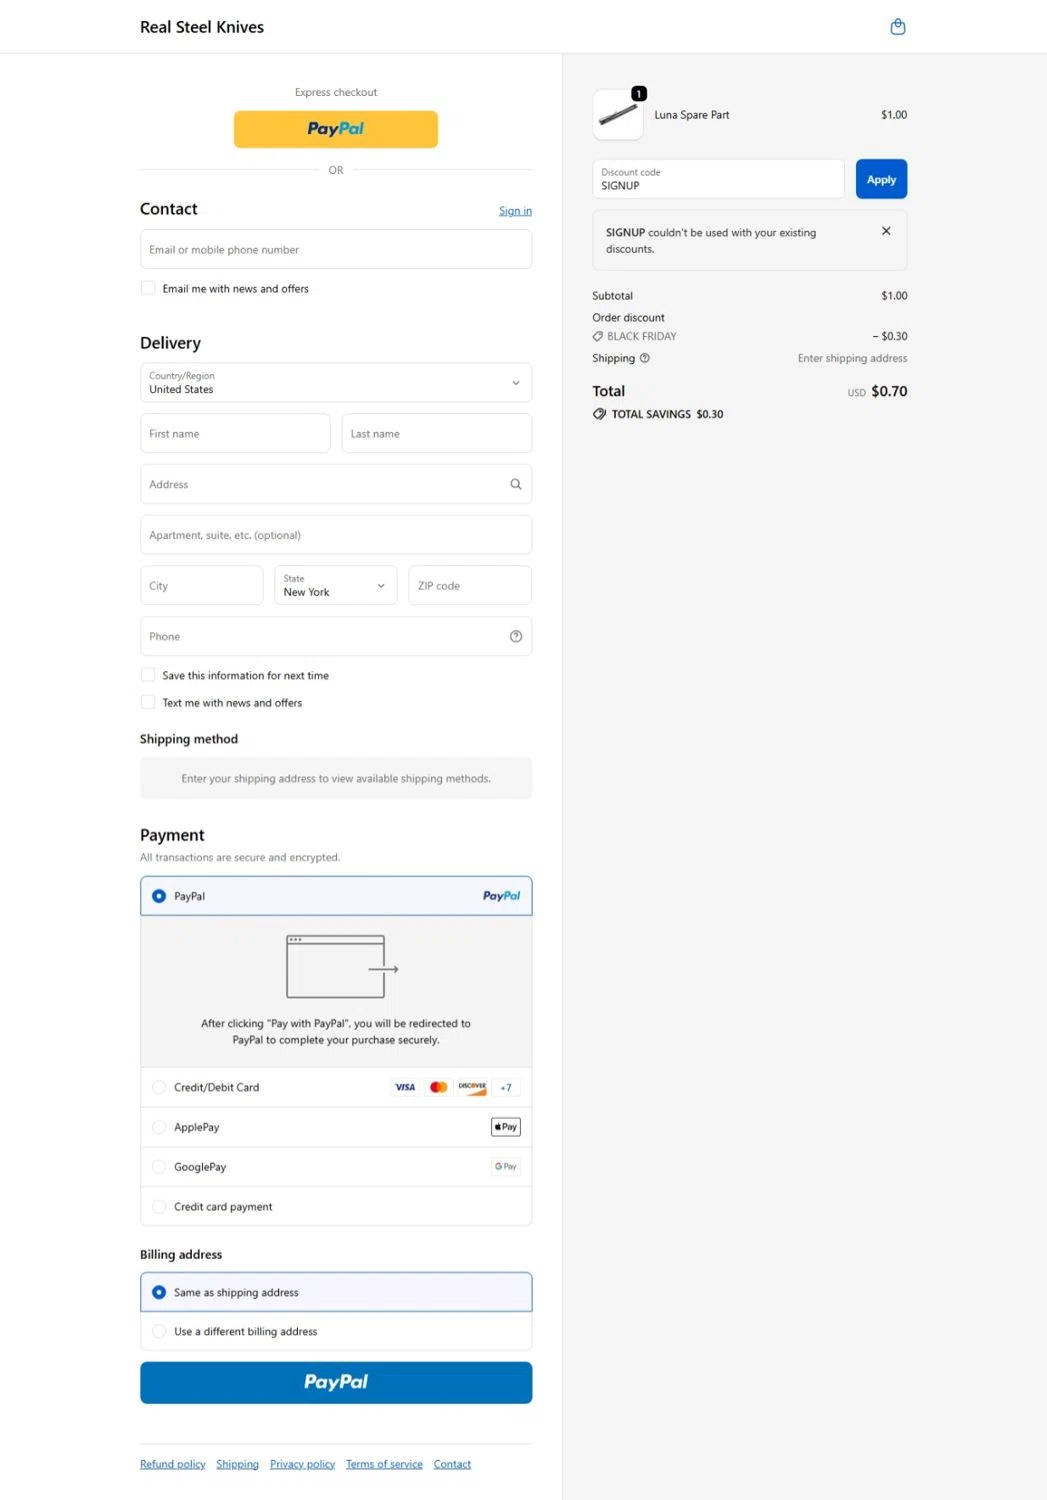Image resolution: width=1047 pixels, height=1500 pixels.
Task: Click the First name field
Action: [x=235, y=433]
